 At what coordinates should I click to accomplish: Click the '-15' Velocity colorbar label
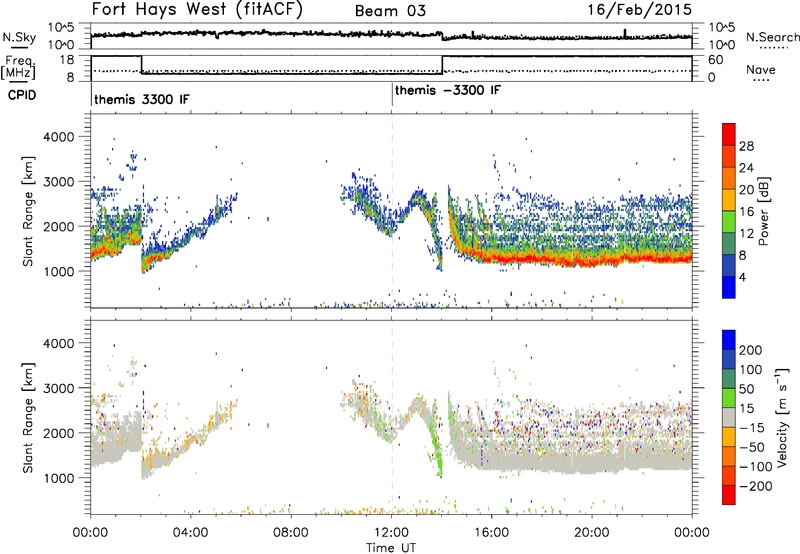[x=751, y=428]
